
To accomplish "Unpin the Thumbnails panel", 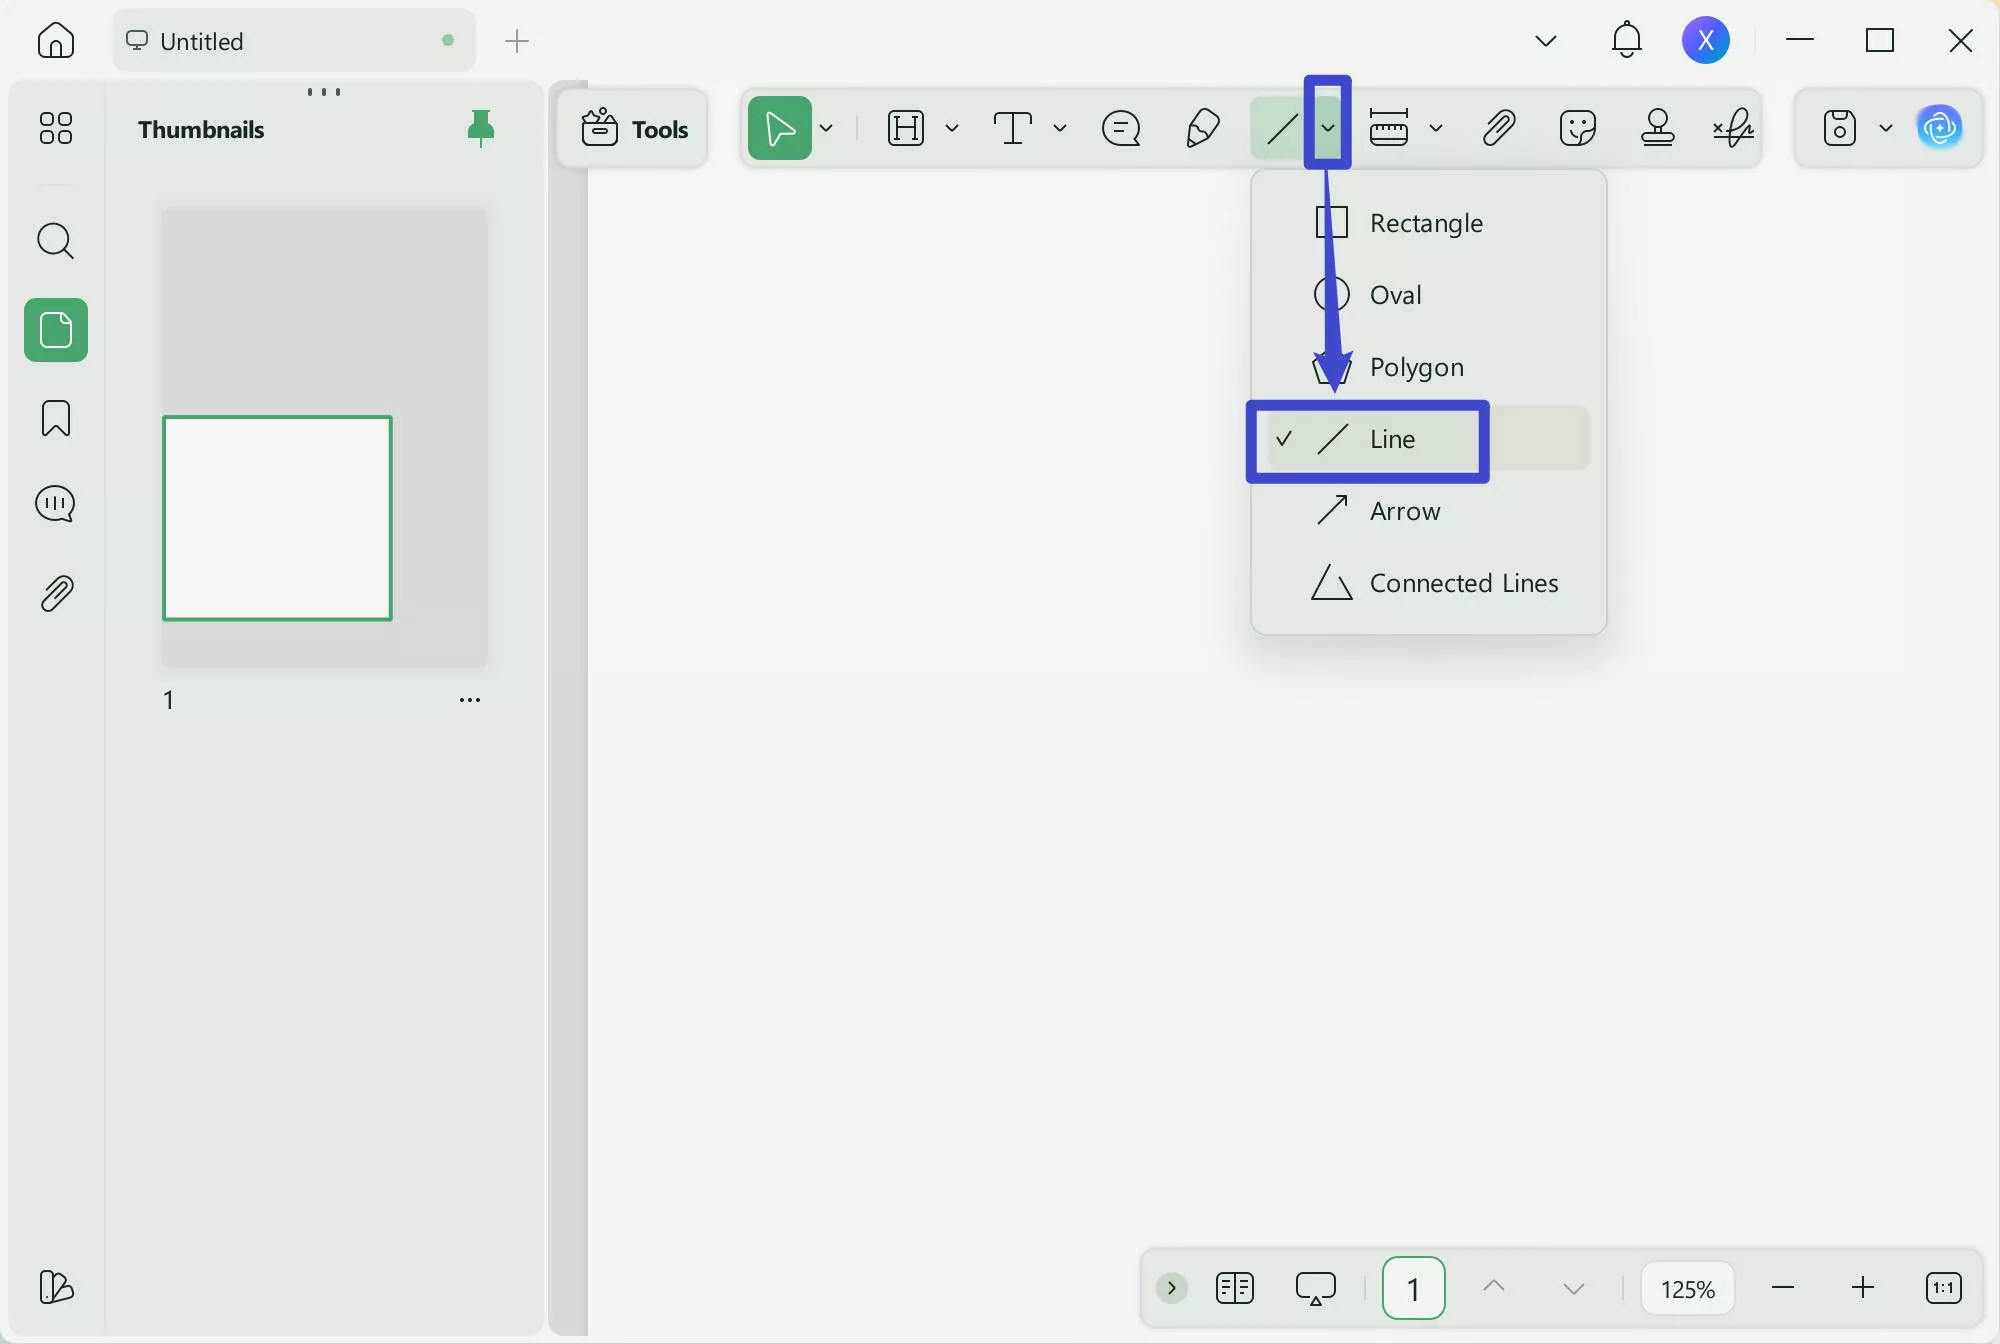I will point(481,129).
